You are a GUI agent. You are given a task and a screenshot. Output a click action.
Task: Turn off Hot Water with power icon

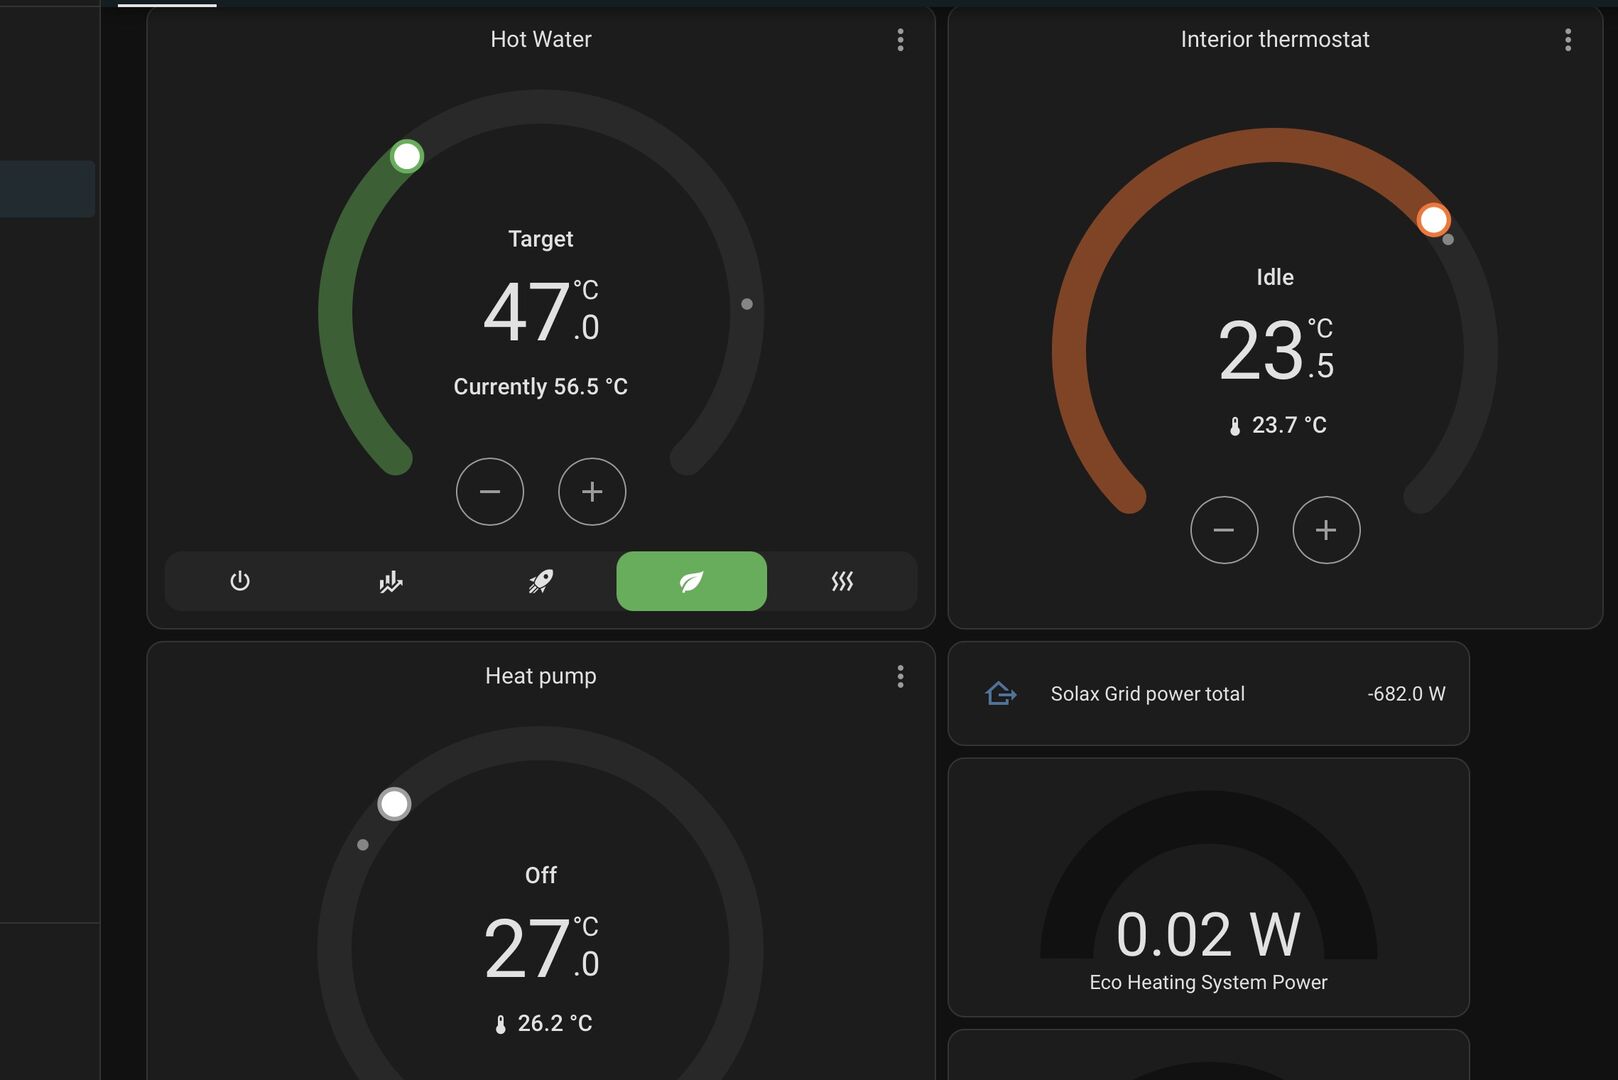coord(240,581)
